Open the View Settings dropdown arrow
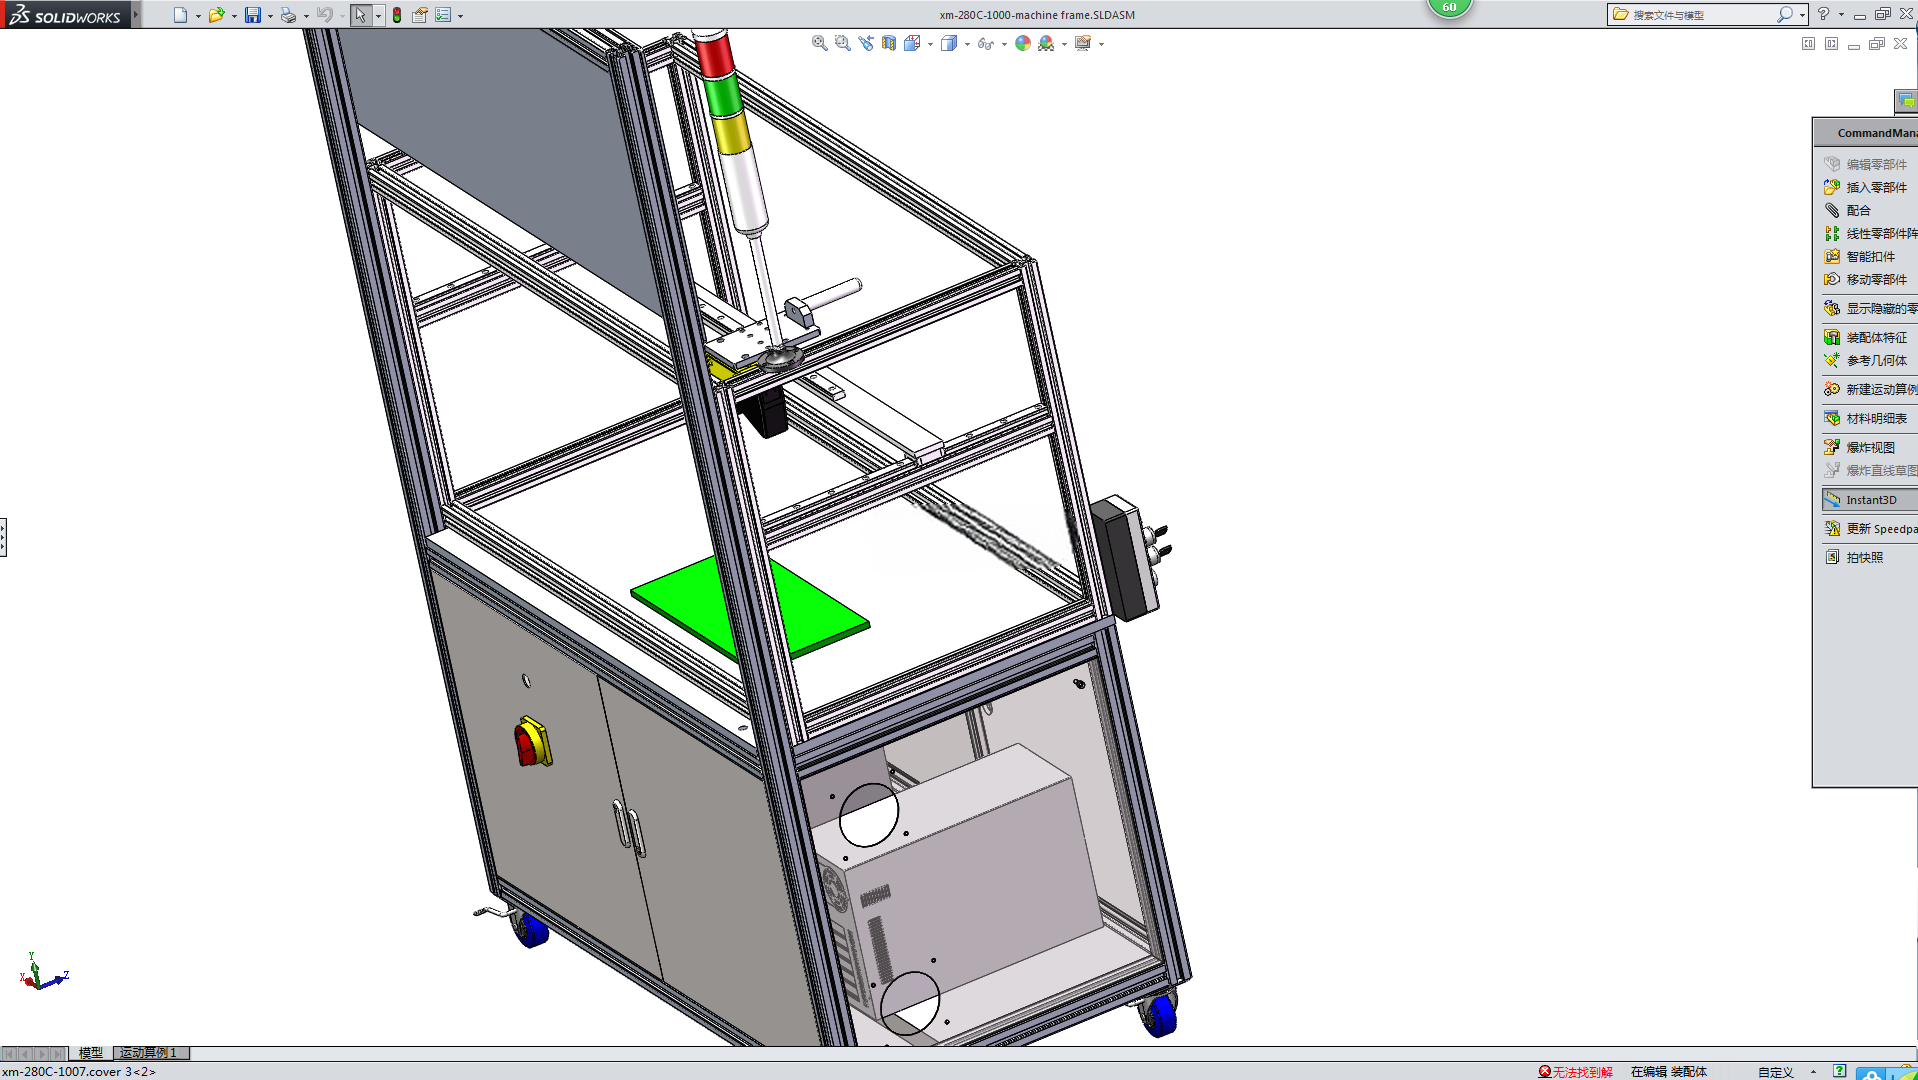This screenshot has height=1080, width=1918. [x=1101, y=44]
